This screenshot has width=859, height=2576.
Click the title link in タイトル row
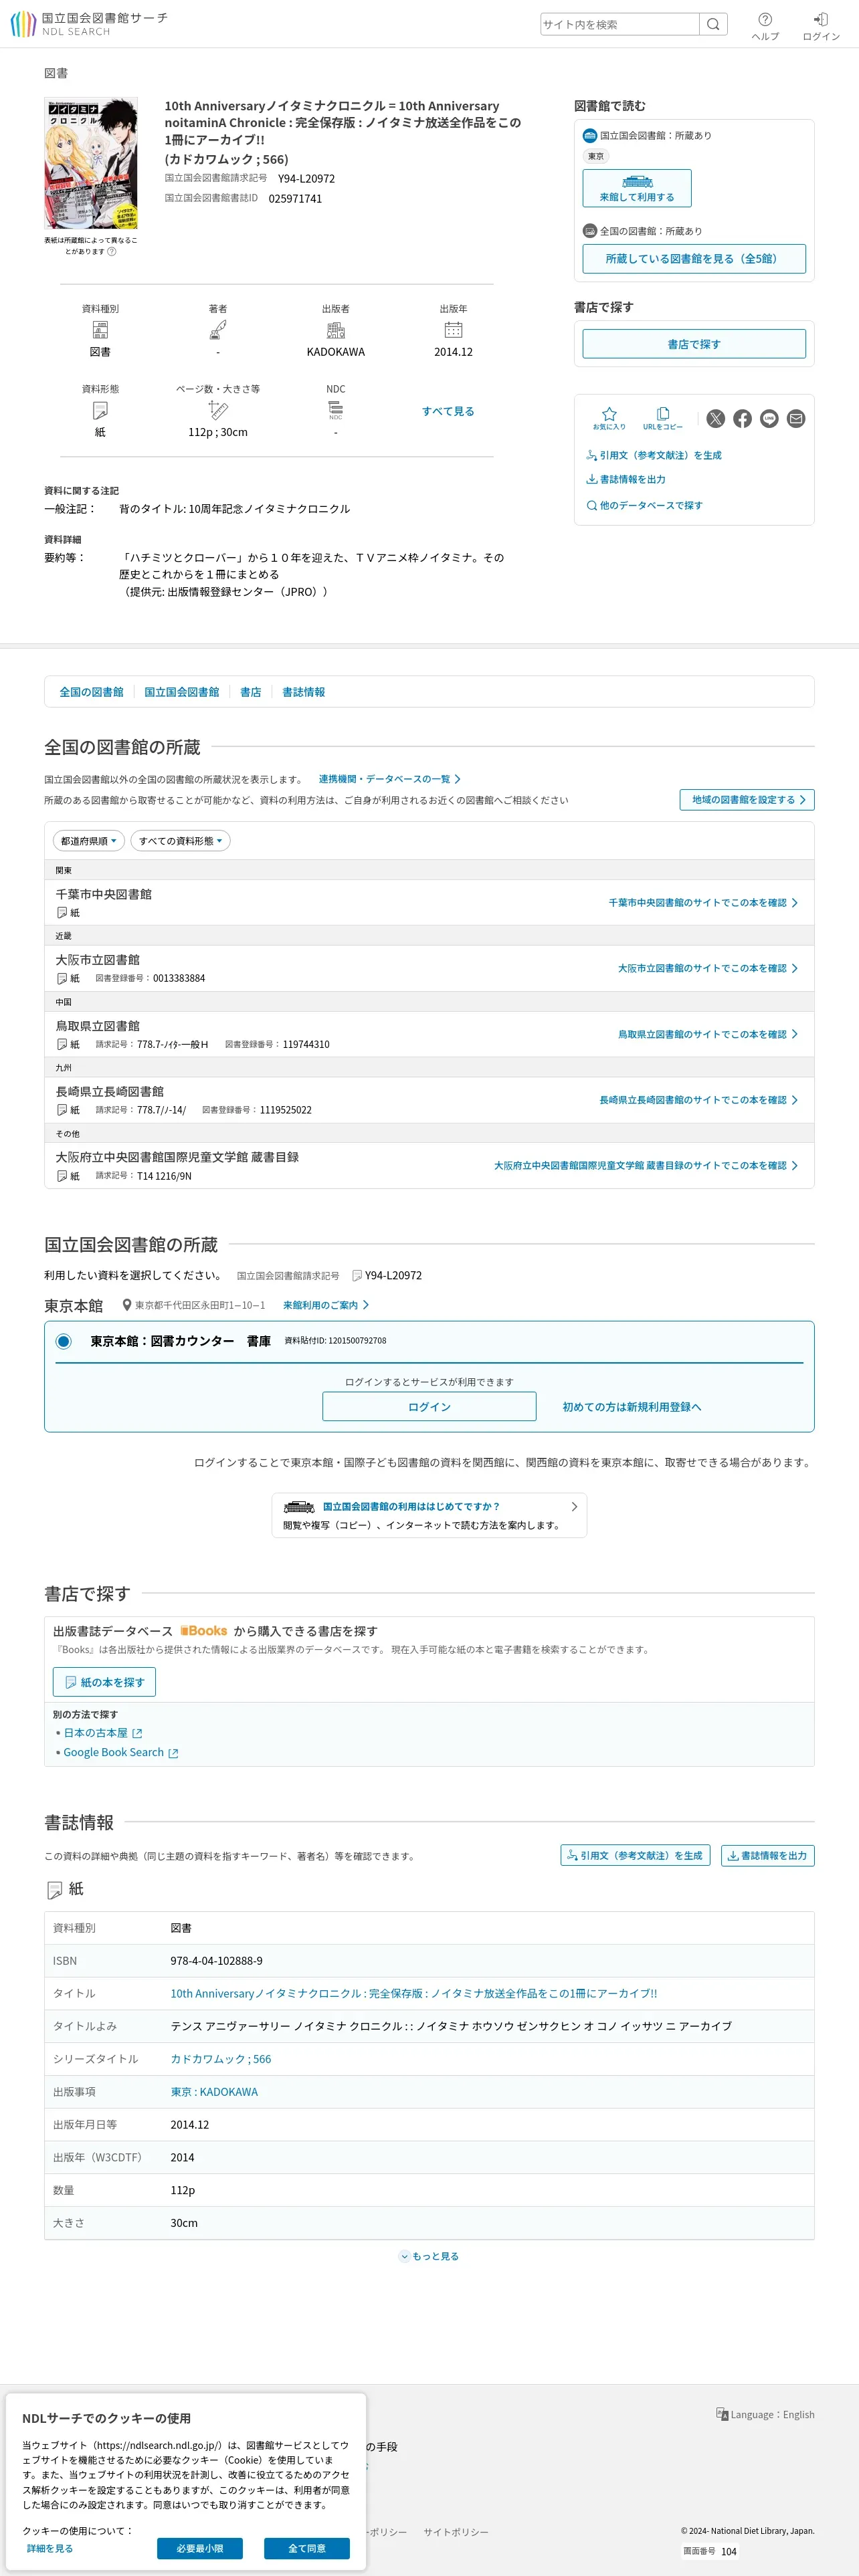click(414, 1993)
